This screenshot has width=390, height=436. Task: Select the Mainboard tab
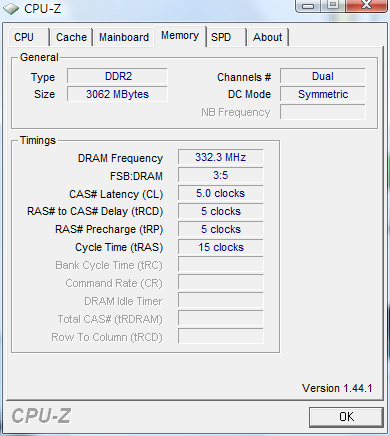pos(124,37)
